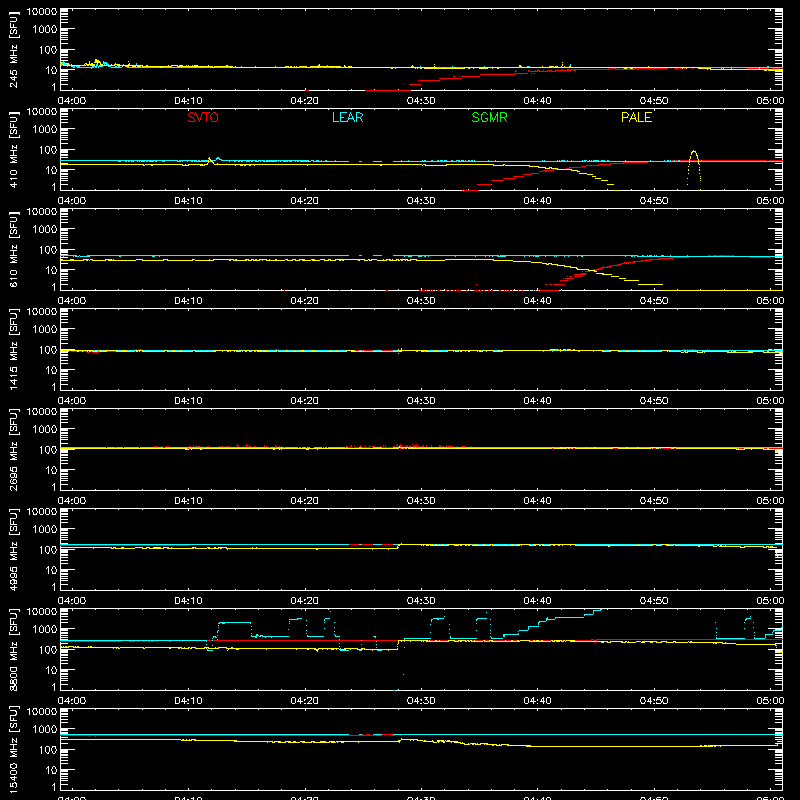Select the 8800 MHz [SFU] axis title

[x=13, y=649]
